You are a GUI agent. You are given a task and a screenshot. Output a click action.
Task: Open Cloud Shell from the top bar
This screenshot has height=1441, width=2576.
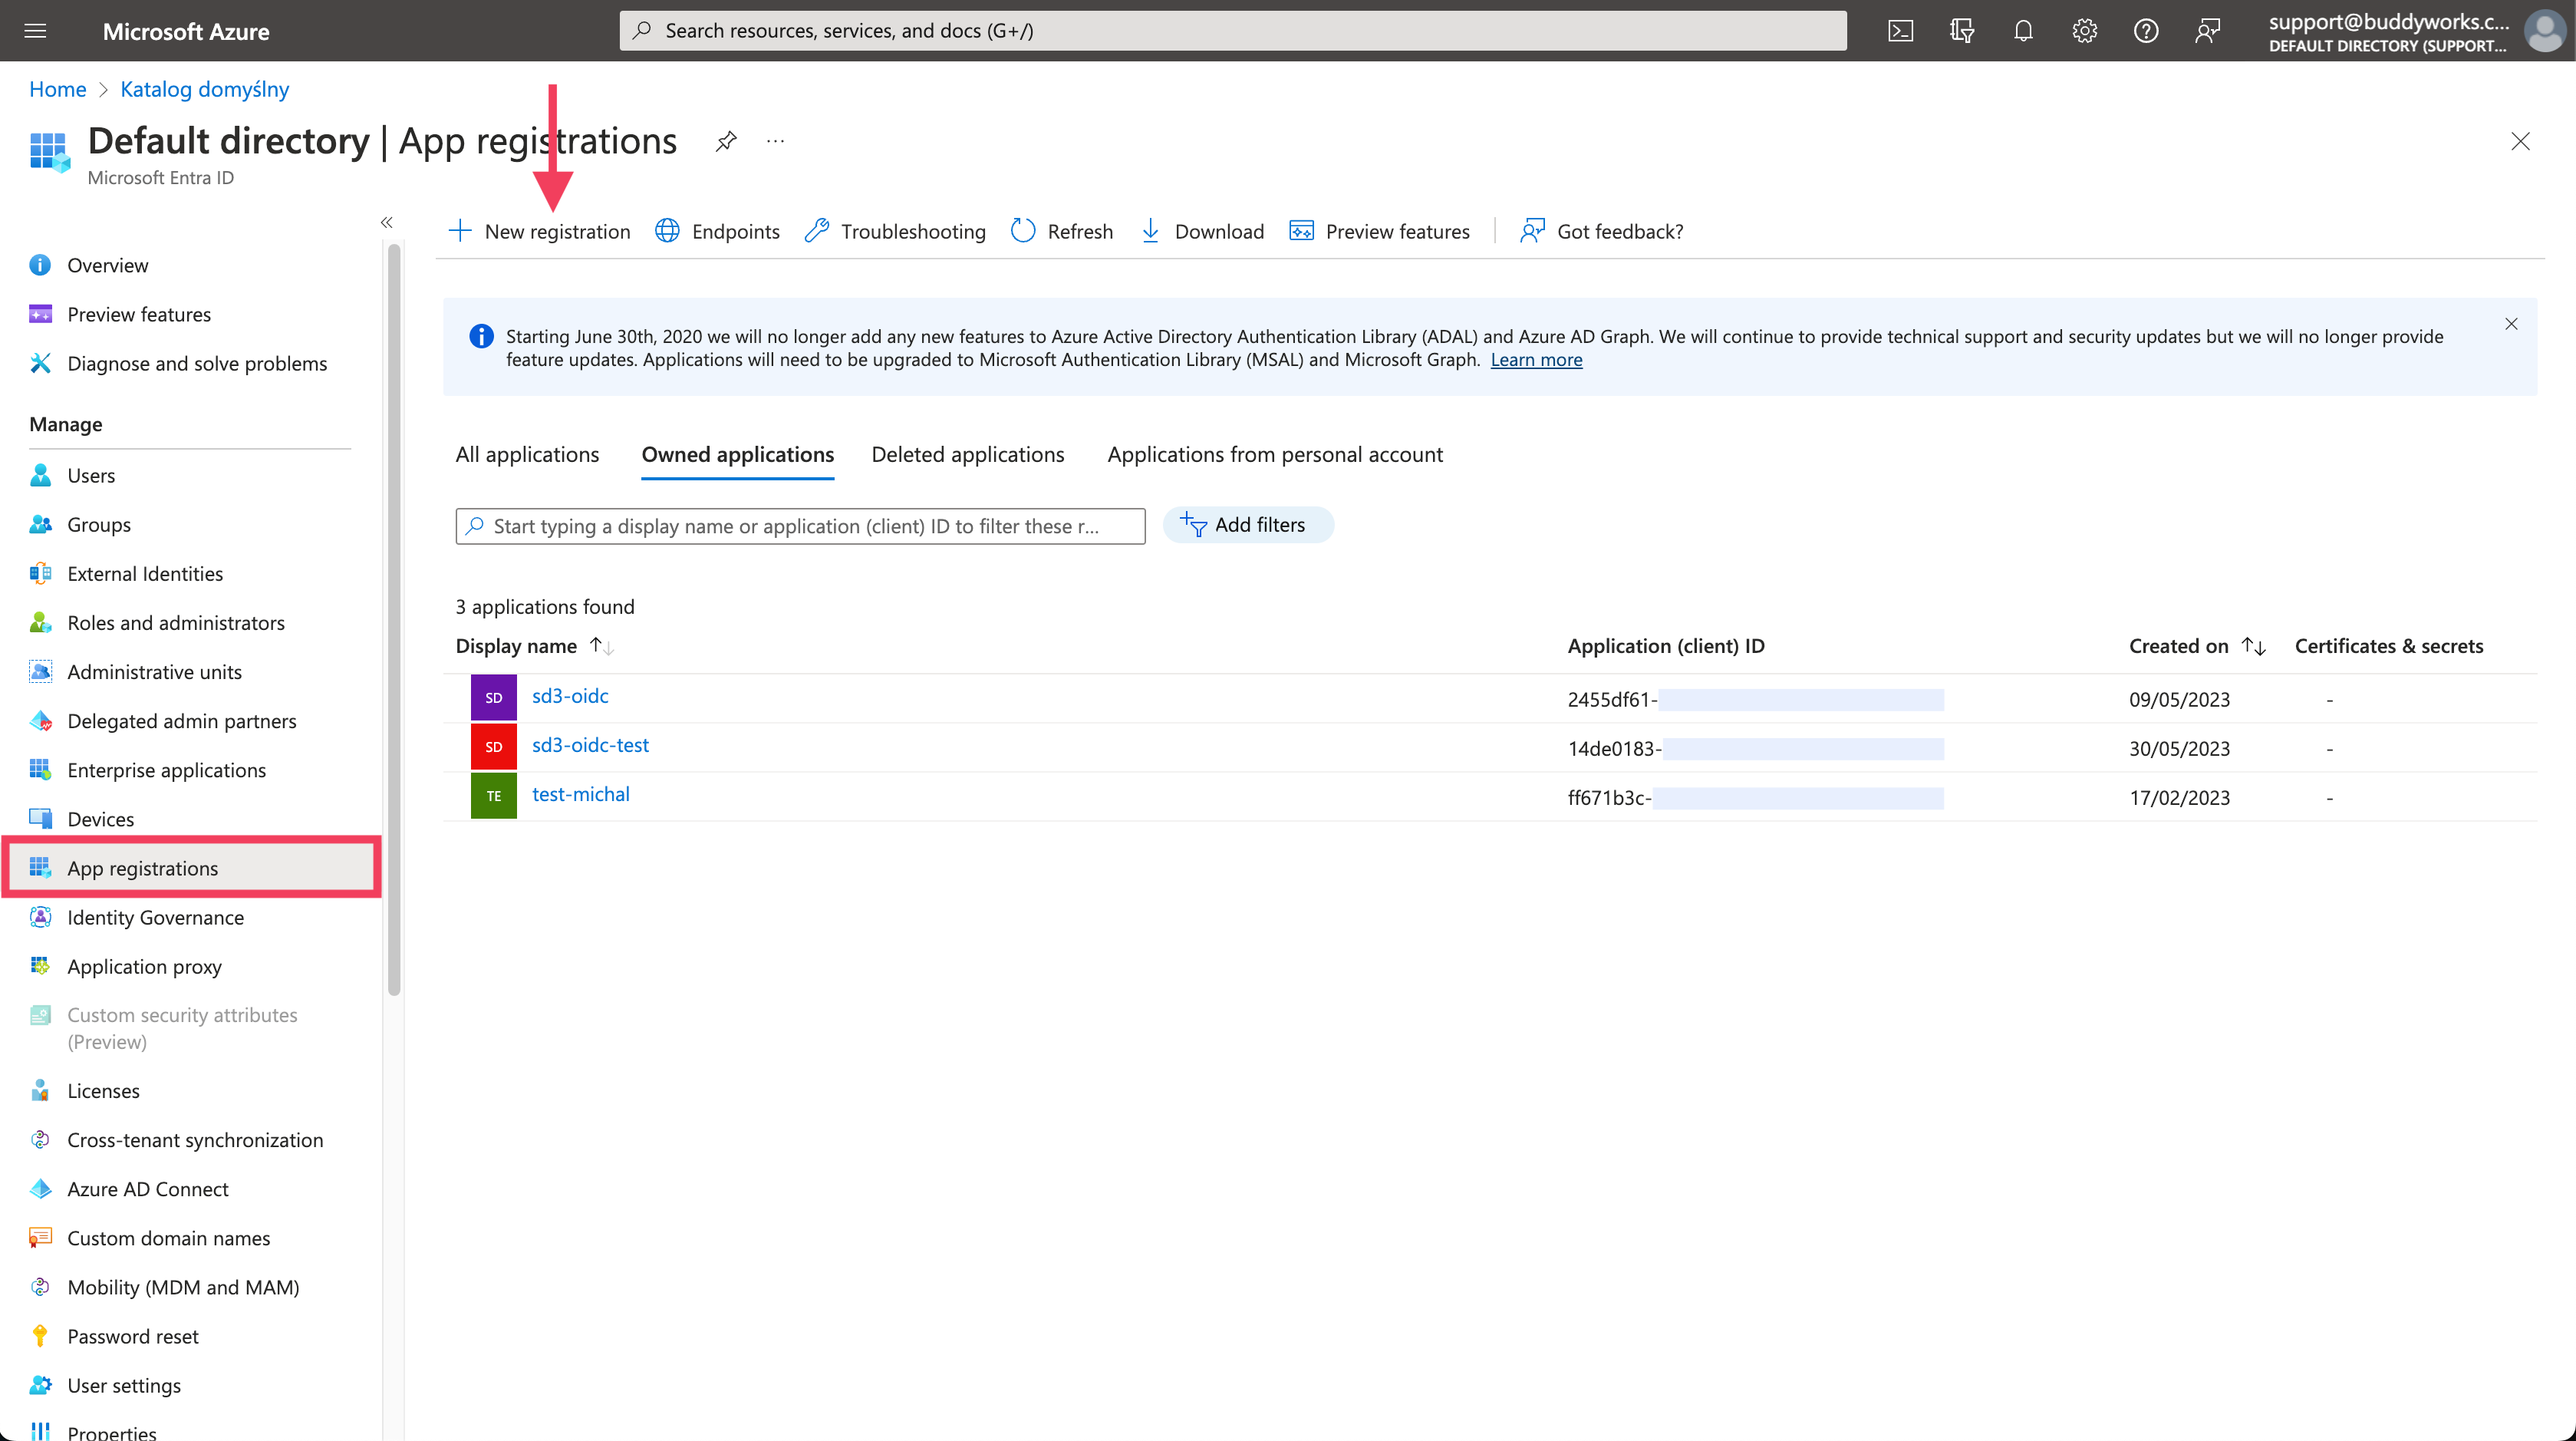click(1901, 31)
